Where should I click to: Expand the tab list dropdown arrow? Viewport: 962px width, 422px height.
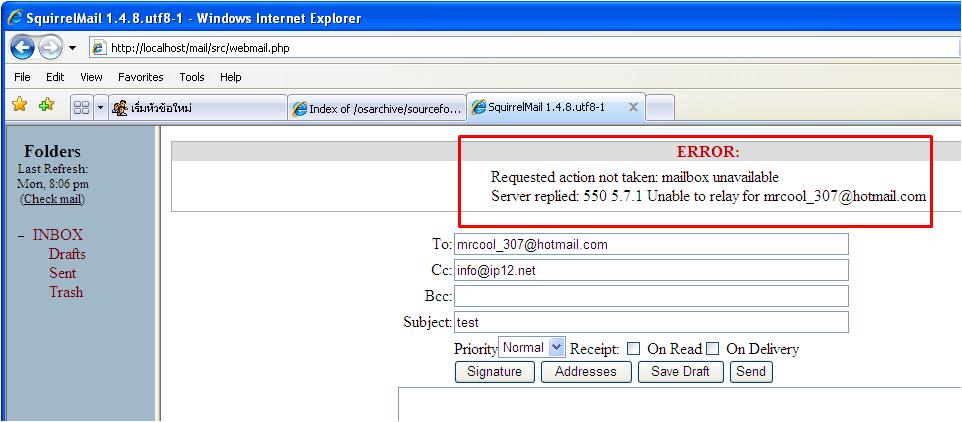coord(100,108)
